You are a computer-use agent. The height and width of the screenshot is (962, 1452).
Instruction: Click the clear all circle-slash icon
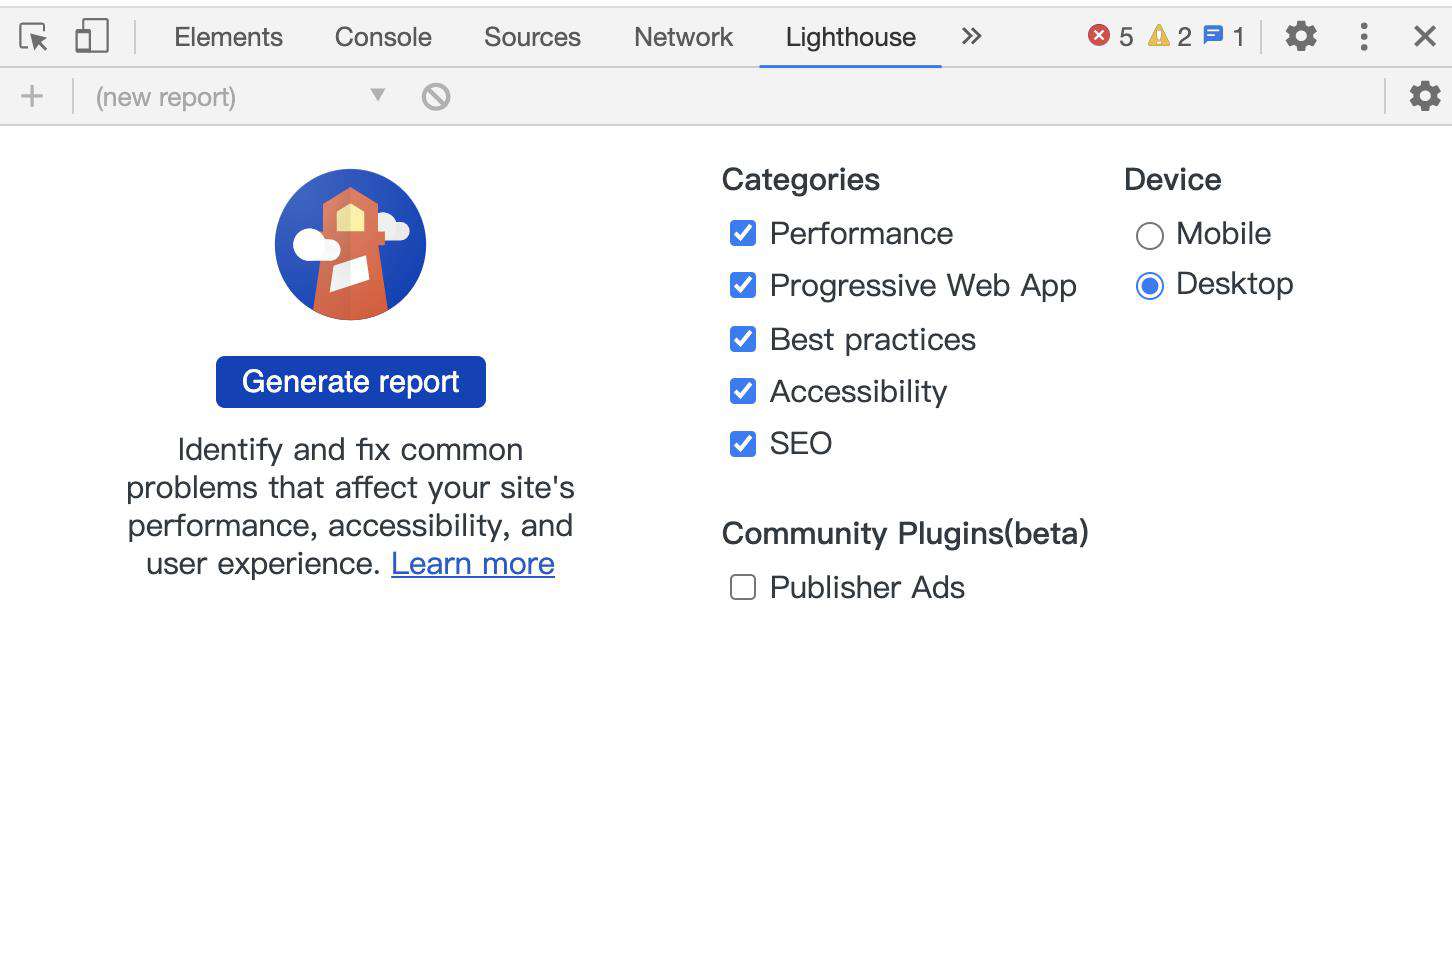436,97
